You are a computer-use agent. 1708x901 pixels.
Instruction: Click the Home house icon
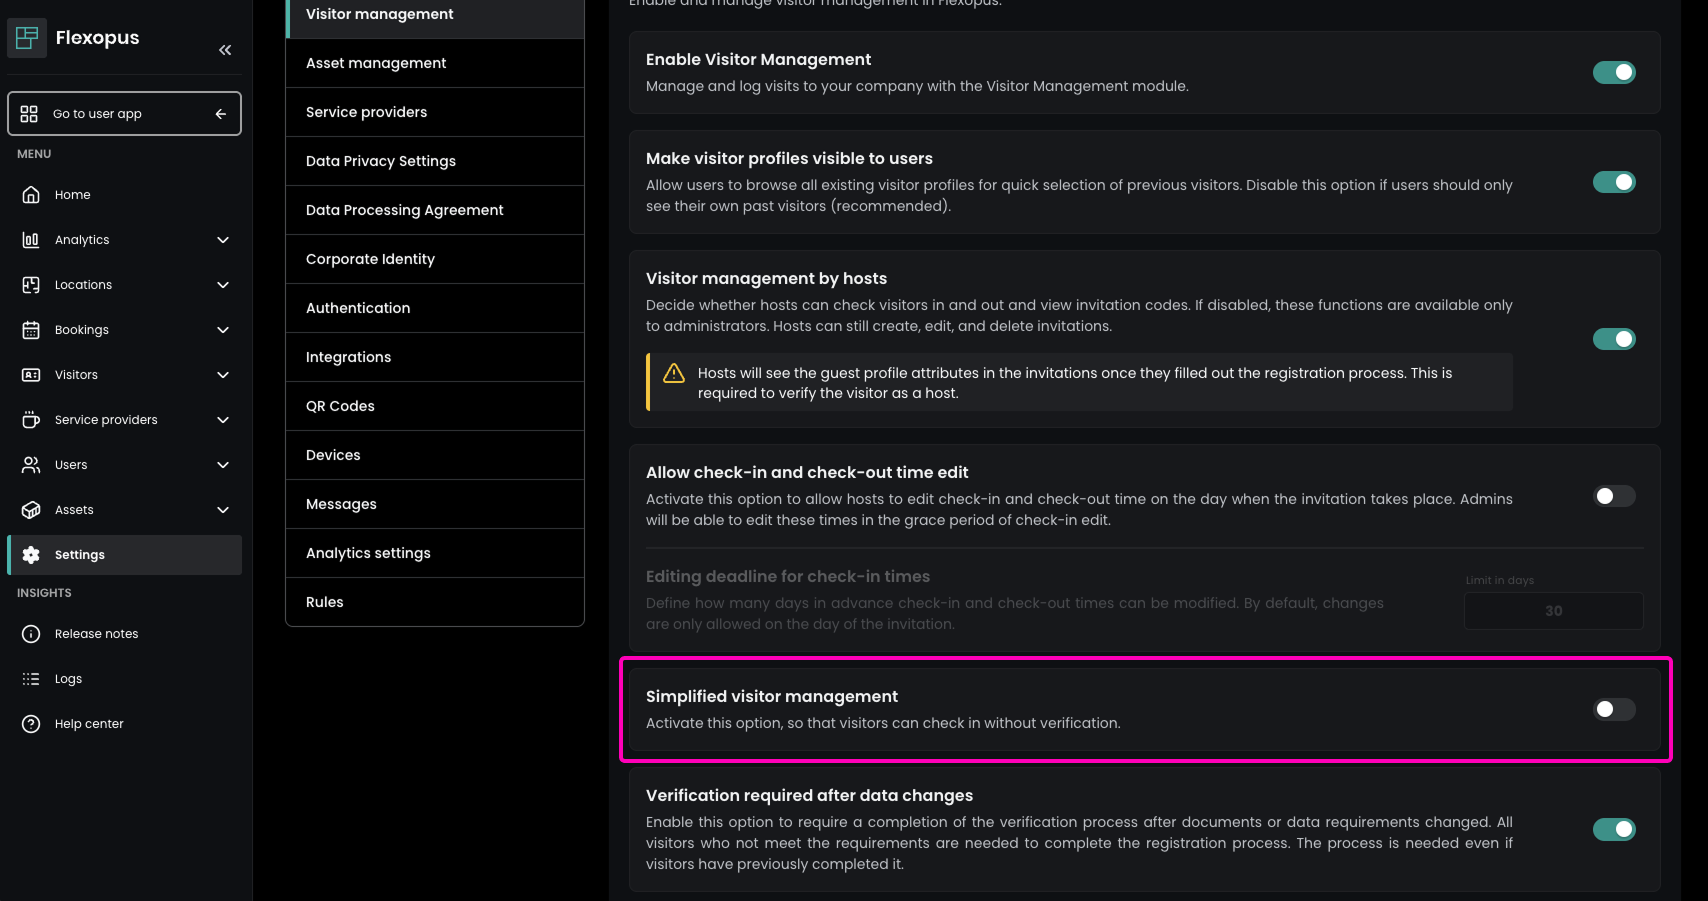tap(31, 195)
